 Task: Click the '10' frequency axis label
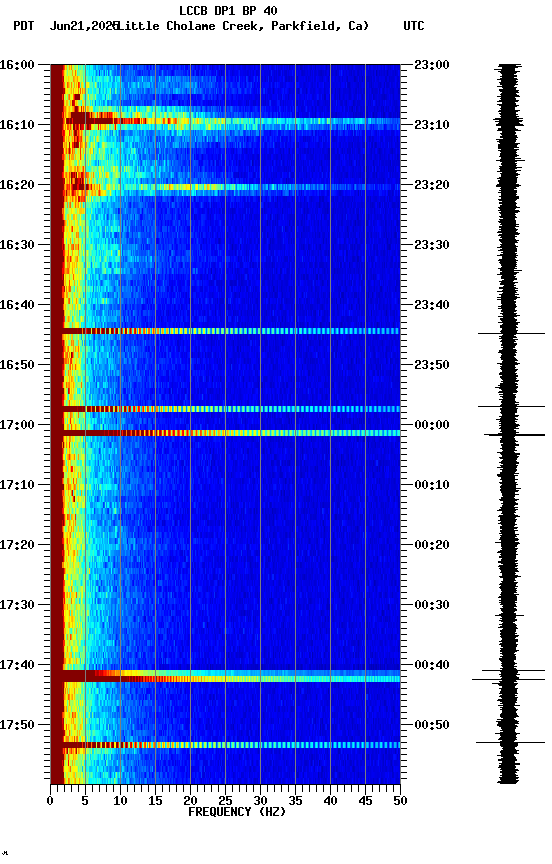120,801
